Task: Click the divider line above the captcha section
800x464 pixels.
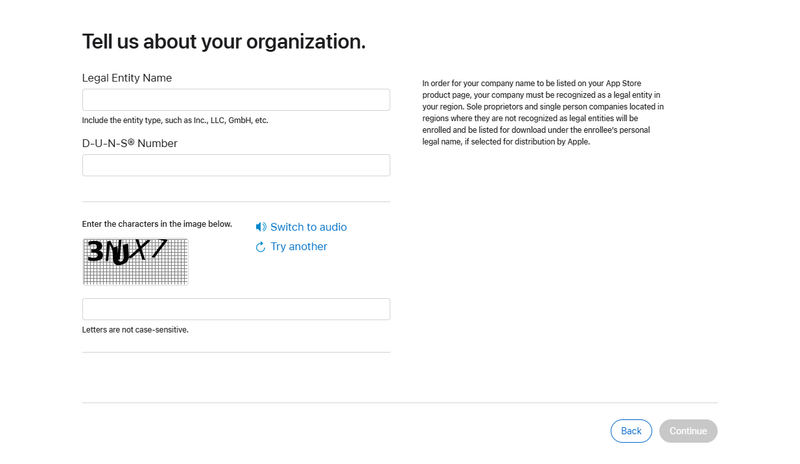Action: tap(236, 202)
